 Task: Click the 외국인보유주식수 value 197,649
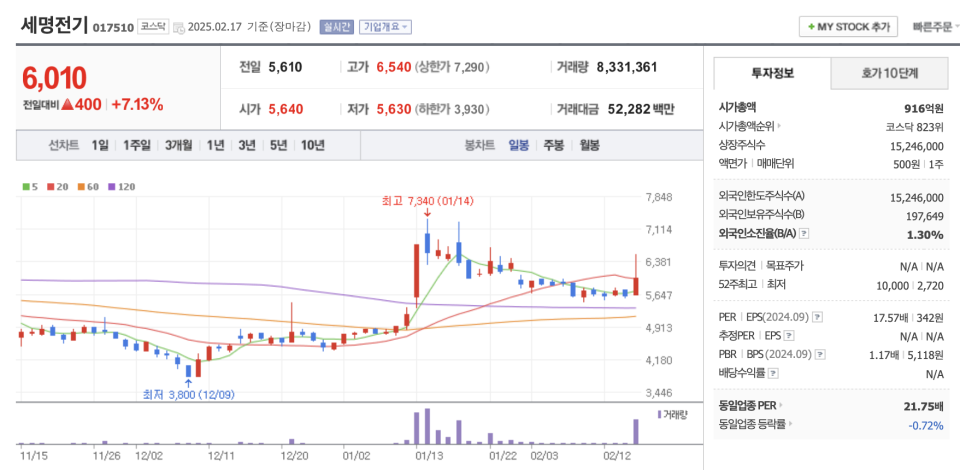923,215
